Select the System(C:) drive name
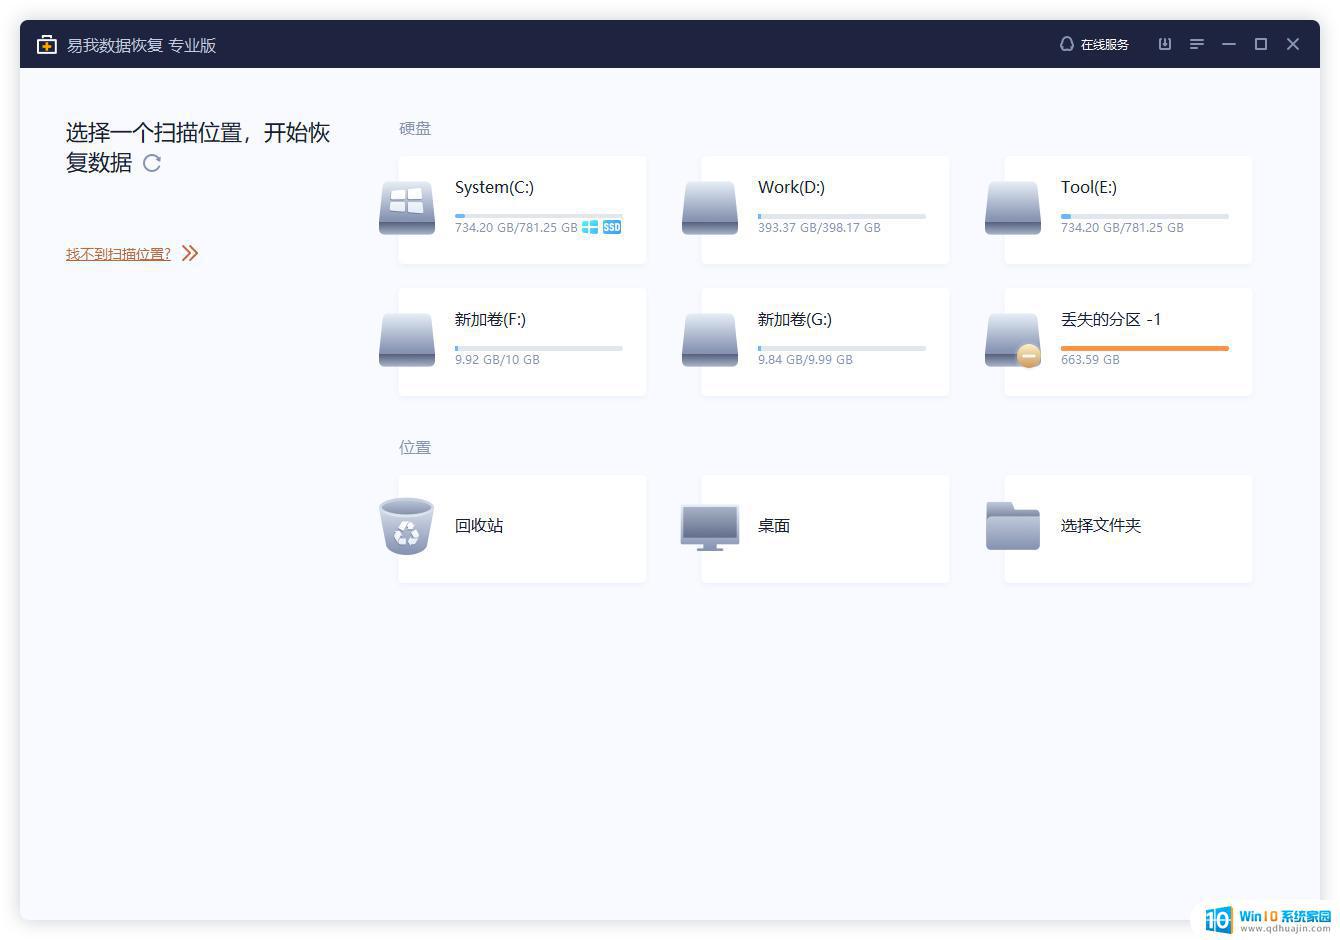1340x940 pixels. pos(494,187)
